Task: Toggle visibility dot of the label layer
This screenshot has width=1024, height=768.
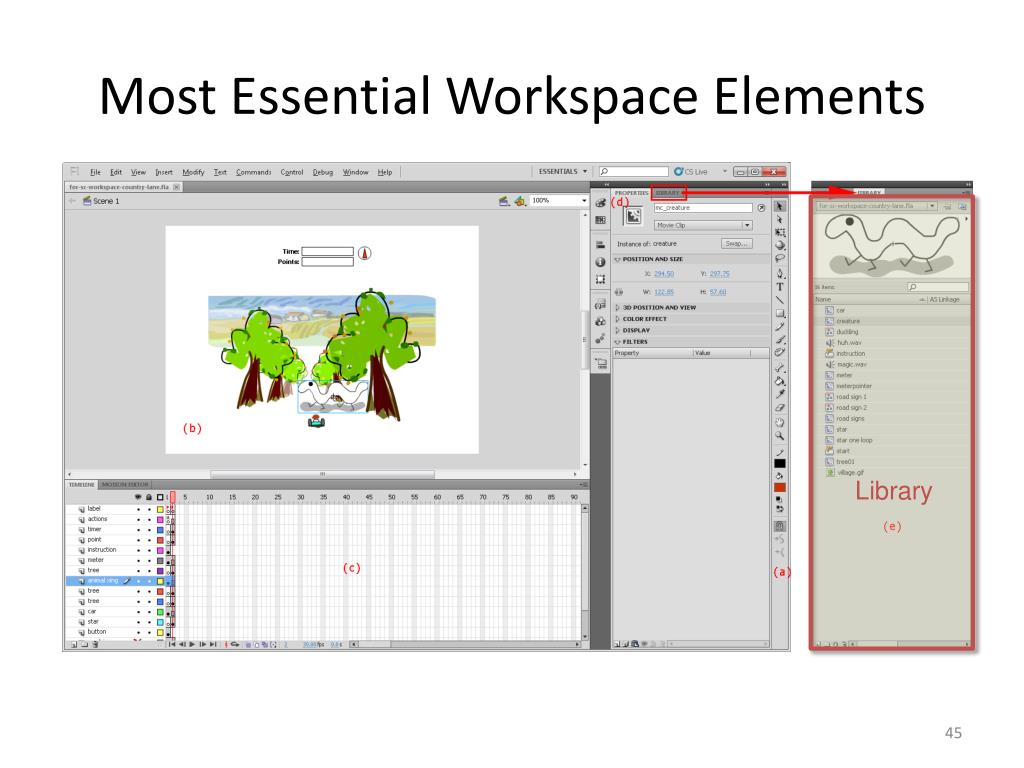Action: point(138,509)
